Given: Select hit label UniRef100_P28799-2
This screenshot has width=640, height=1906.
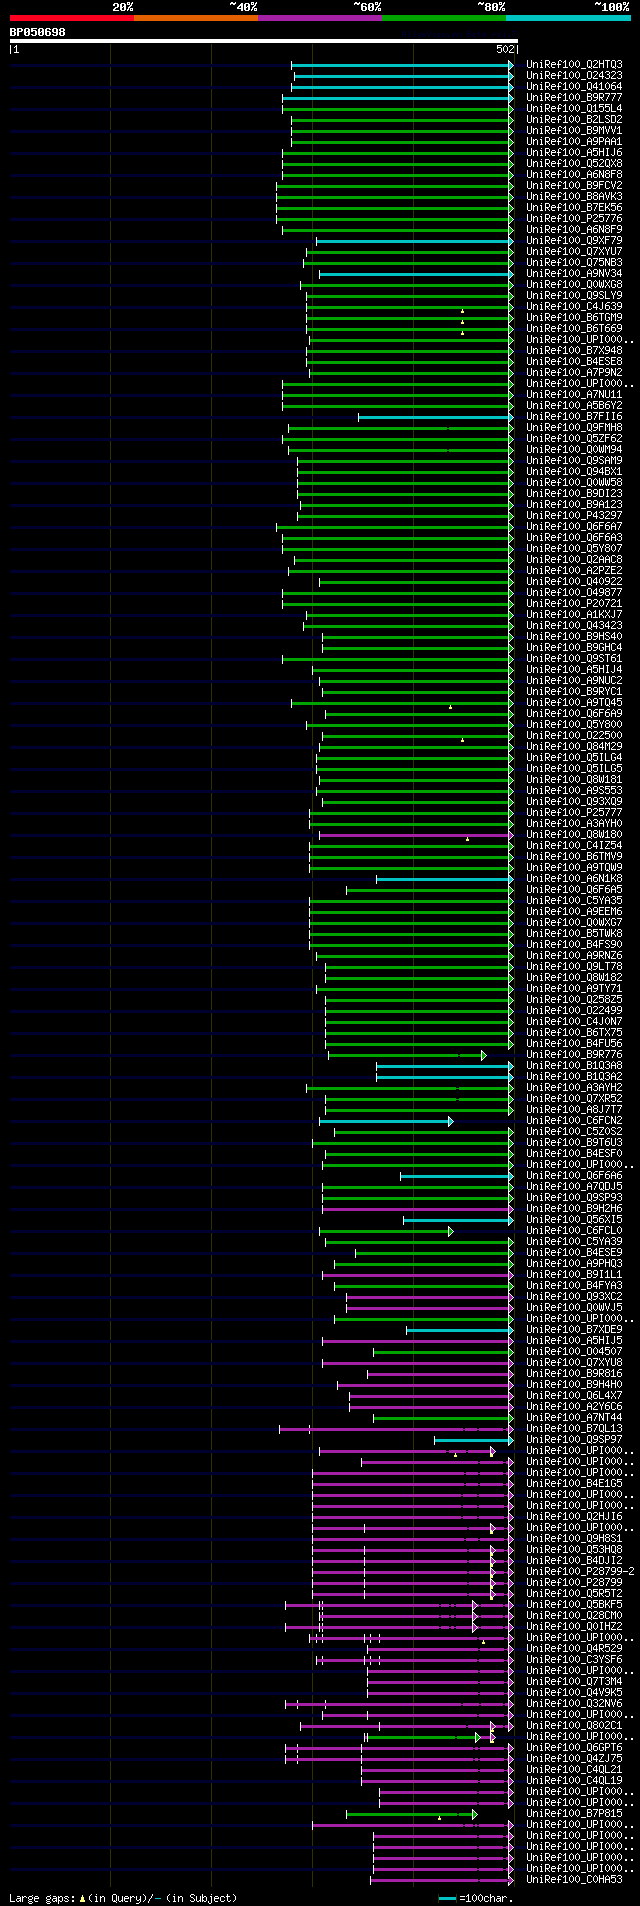Looking at the screenshot, I should (x=580, y=1572).
